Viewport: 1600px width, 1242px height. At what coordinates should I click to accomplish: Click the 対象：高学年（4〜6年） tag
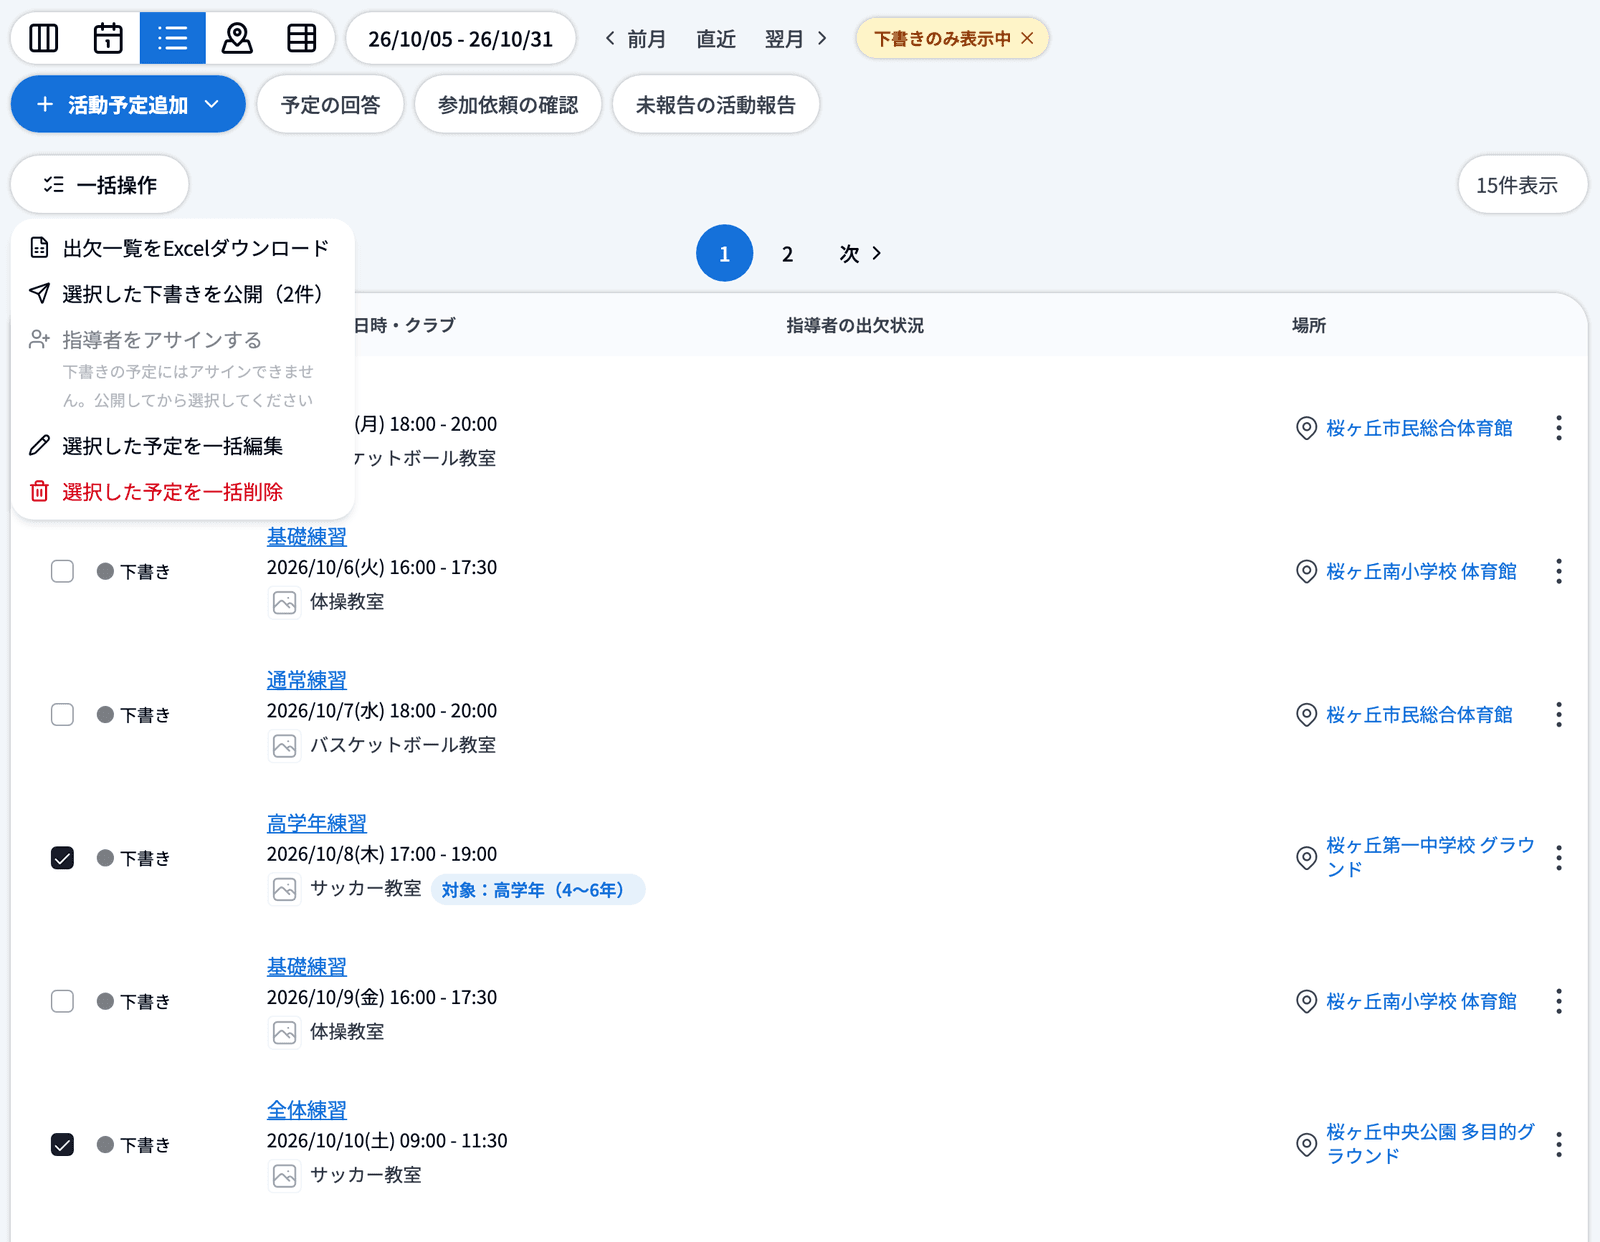tap(538, 889)
